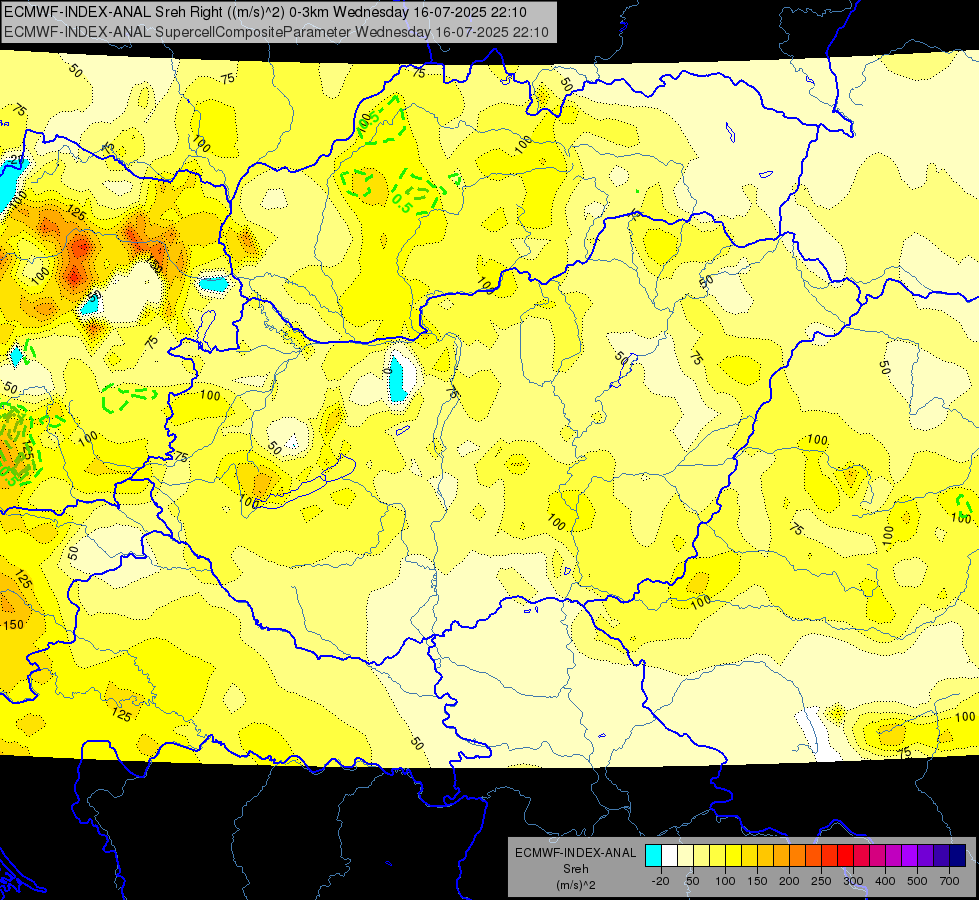Click the red swatch just left of 300 tick

pyautogui.click(x=845, y=855)
